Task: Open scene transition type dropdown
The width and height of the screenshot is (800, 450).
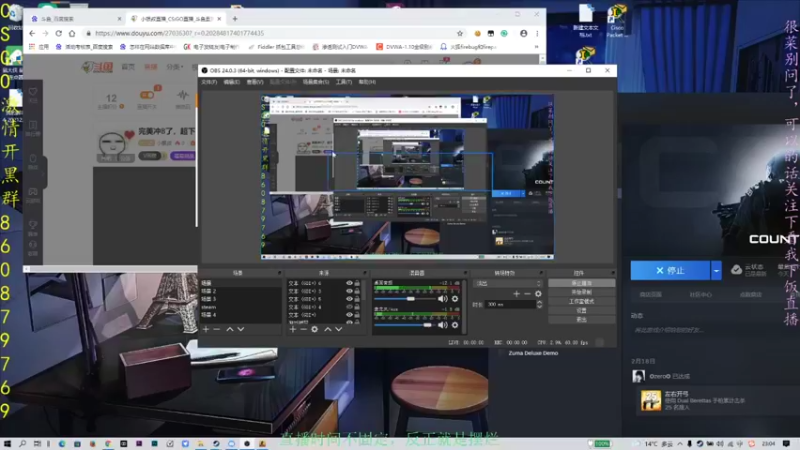Action: tap(508, 283)
